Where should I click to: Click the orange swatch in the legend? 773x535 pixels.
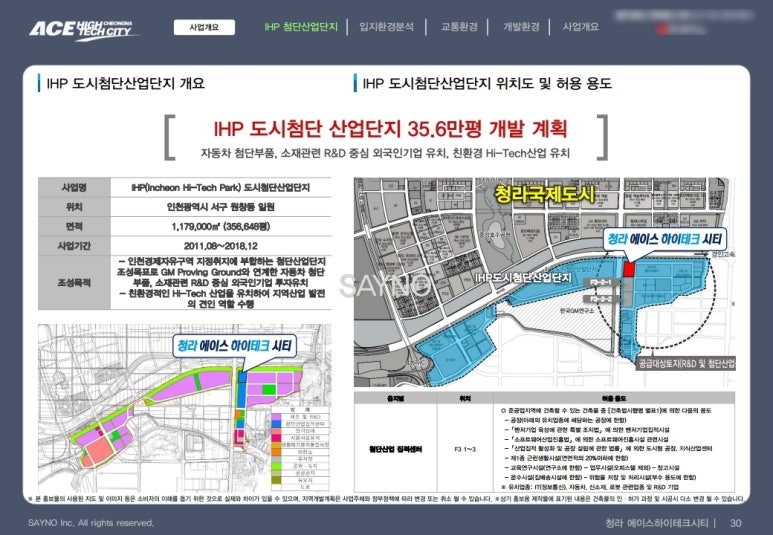click(277, 452)
